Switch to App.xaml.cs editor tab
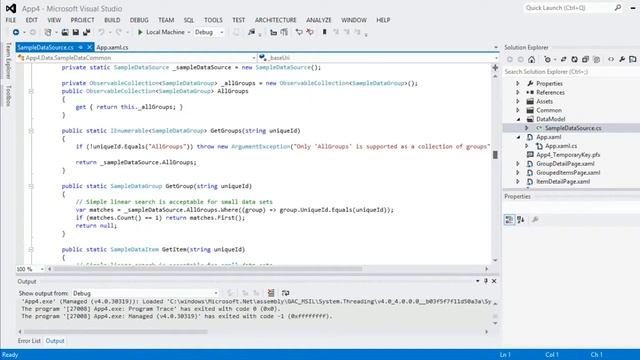This screenshot has height=360, width=640. click(112, 47)
